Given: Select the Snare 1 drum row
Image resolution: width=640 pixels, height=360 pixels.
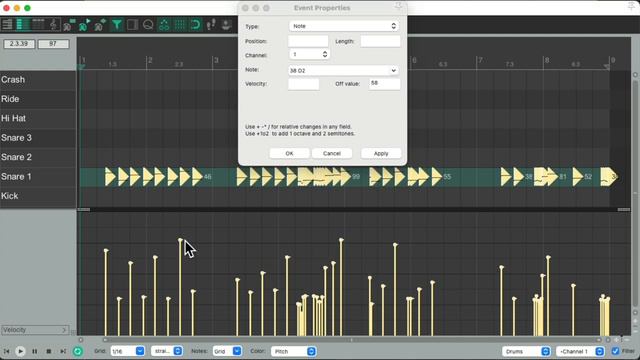Looking at the screenshot, I should (38, 177).
